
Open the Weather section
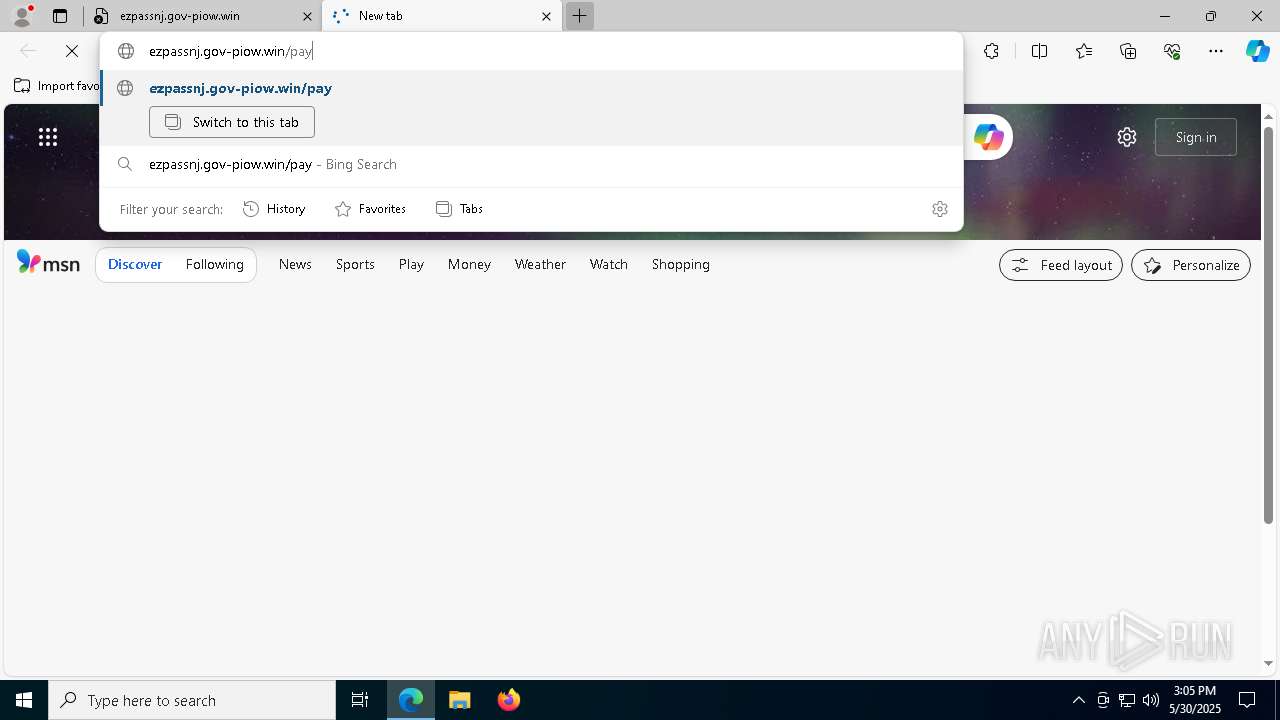tap(540, 264)
